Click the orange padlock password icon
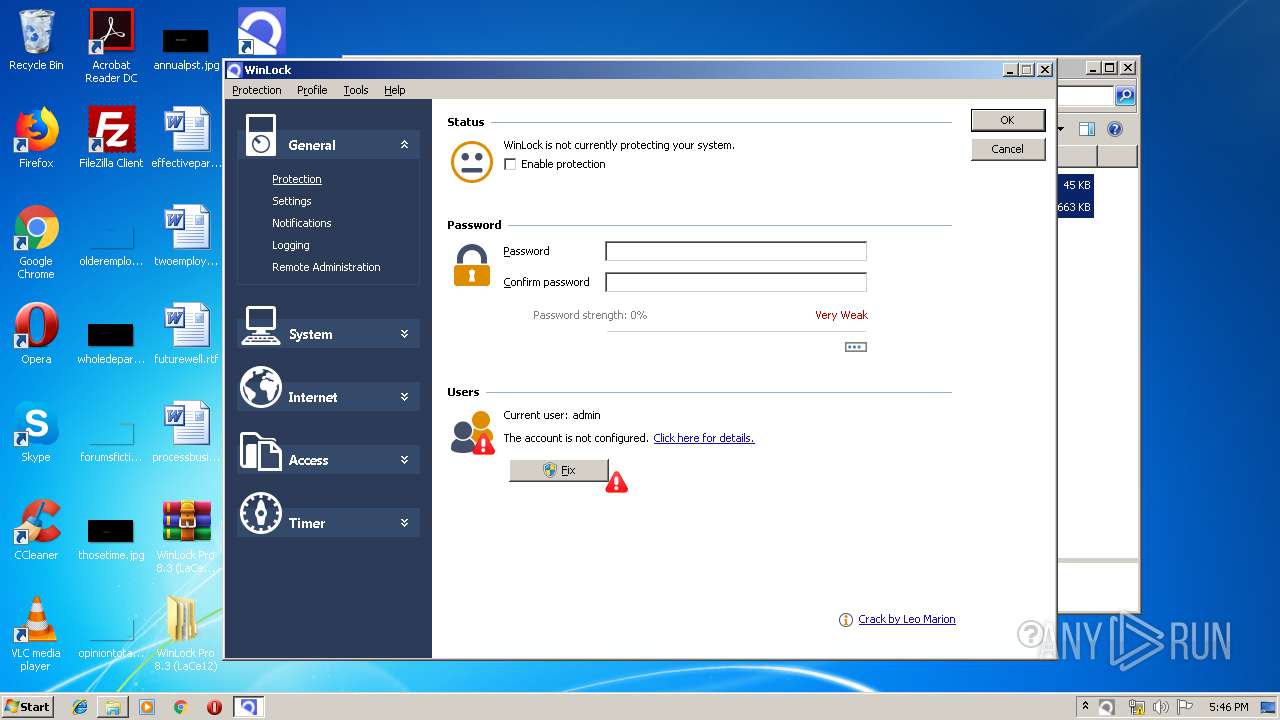Screen dimensions: 1280x720 [472, 266]
